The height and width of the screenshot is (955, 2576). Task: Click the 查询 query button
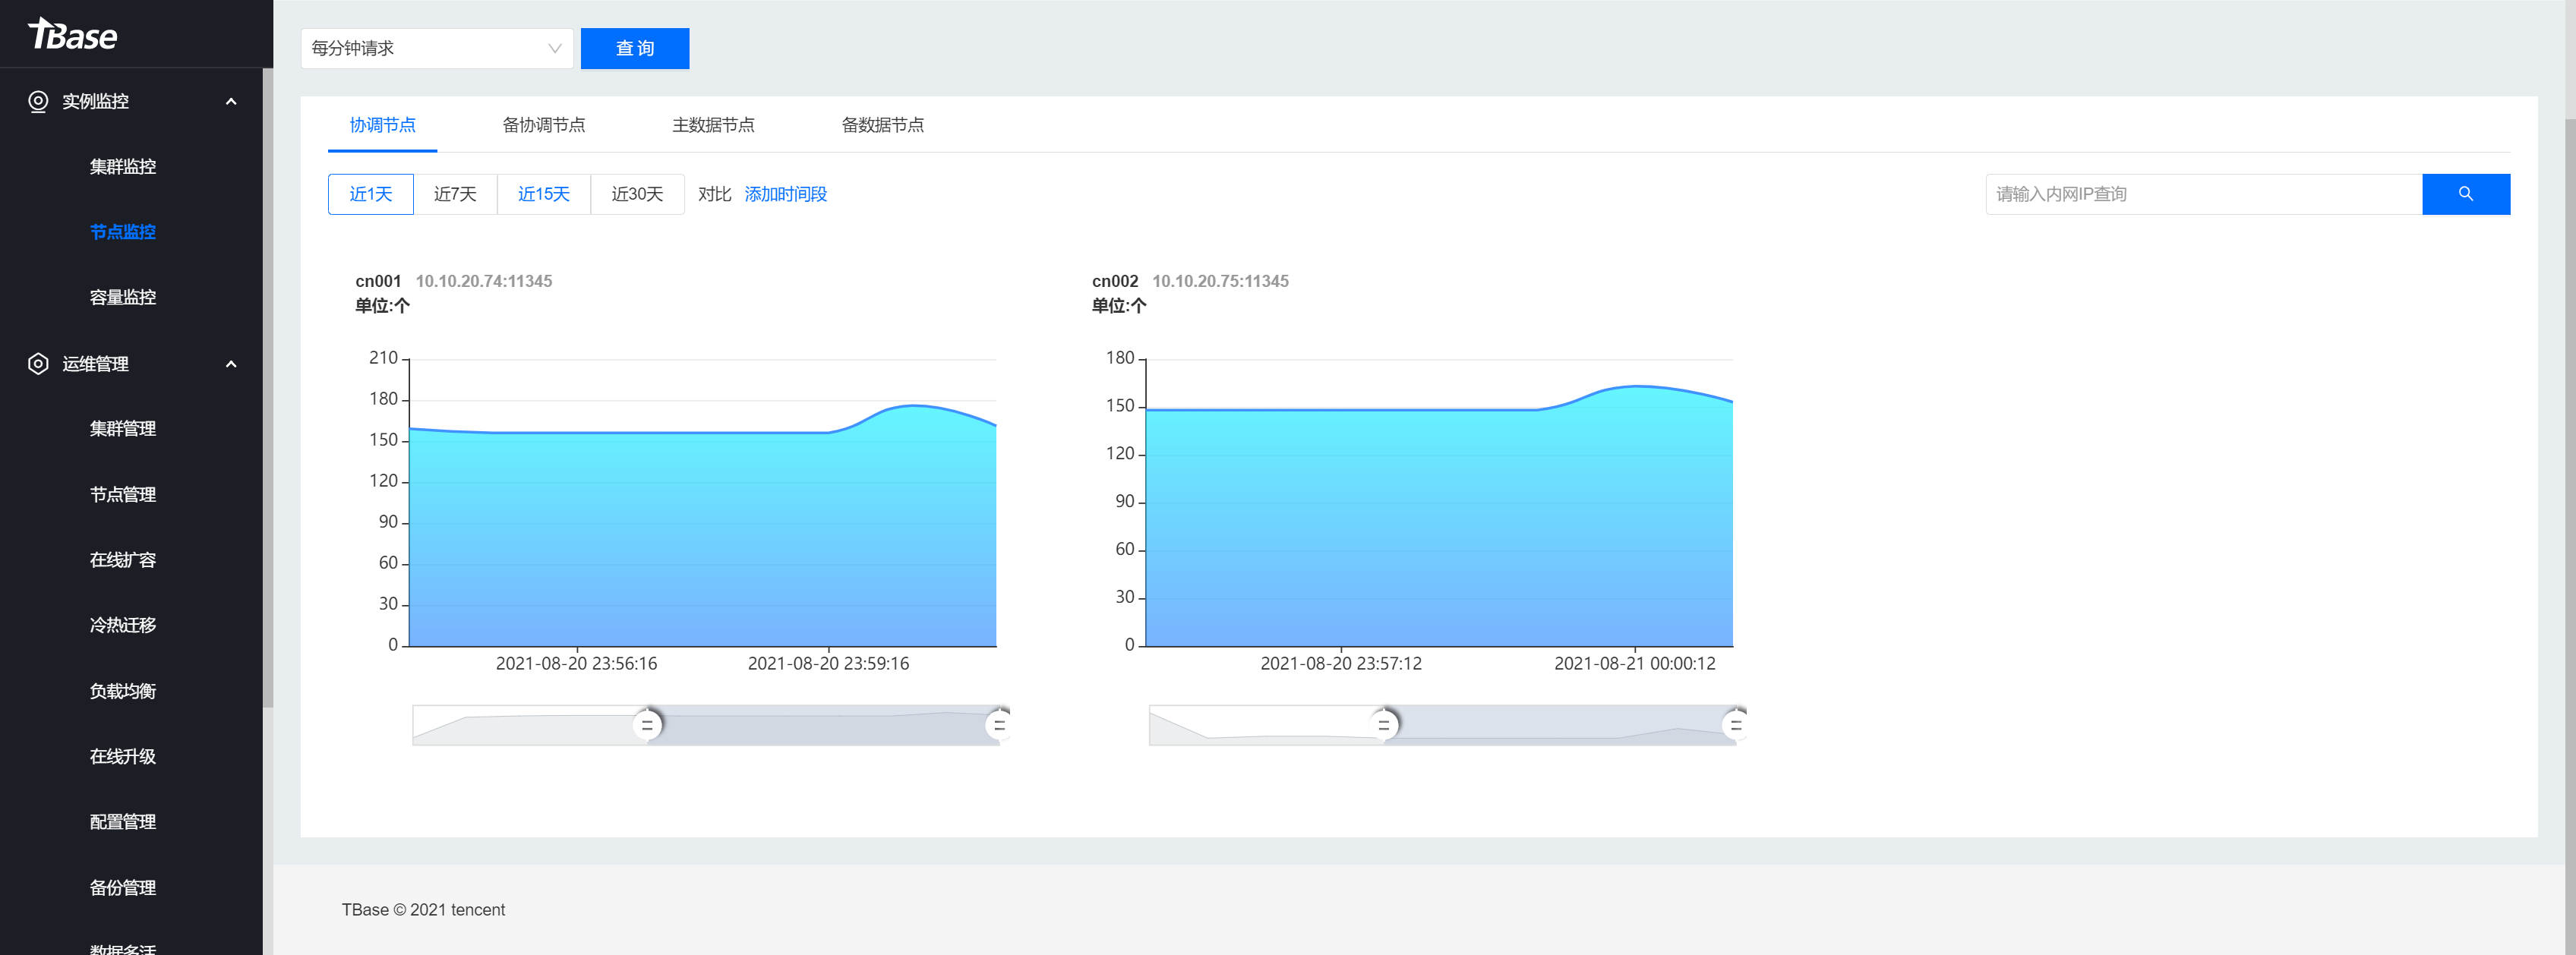(635, 48)
